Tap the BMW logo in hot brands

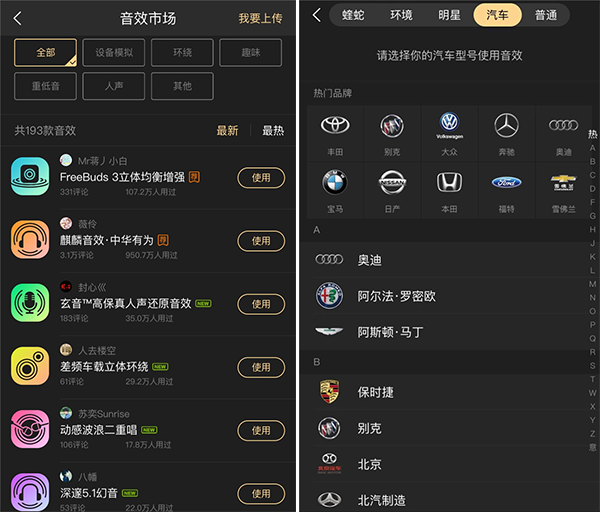pos(335,182)
